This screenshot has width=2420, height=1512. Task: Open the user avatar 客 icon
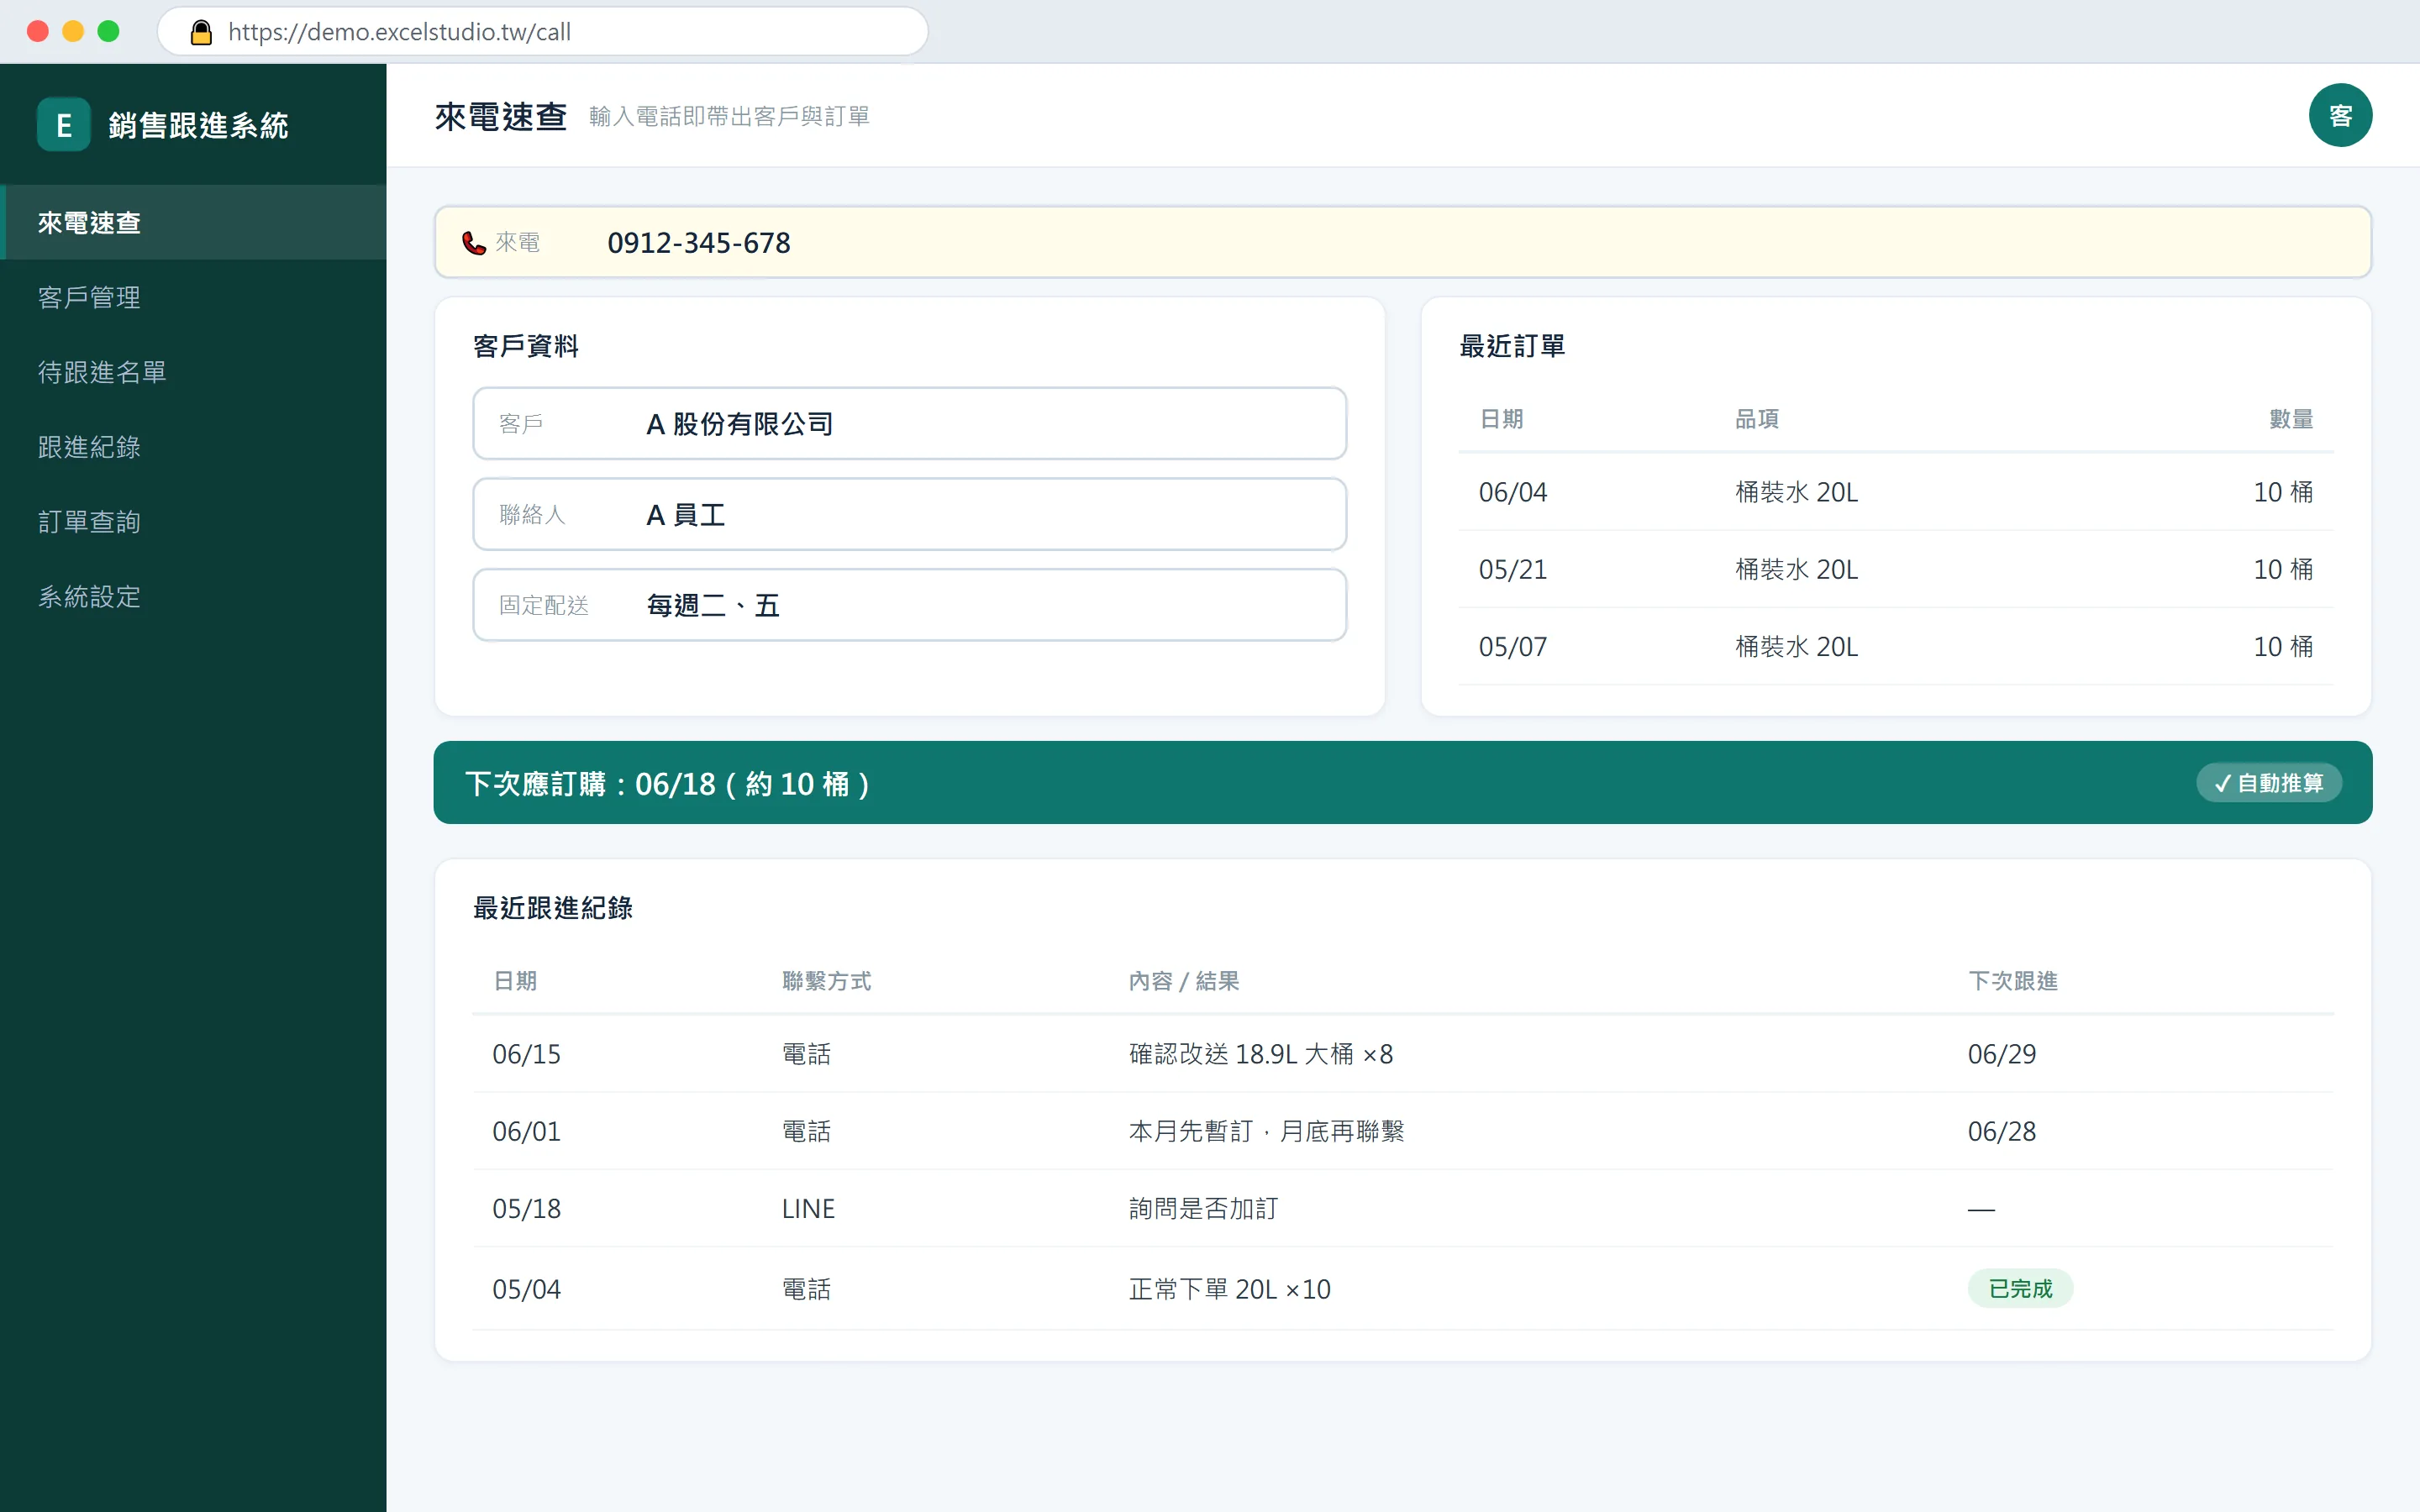tap(2340, 116)
